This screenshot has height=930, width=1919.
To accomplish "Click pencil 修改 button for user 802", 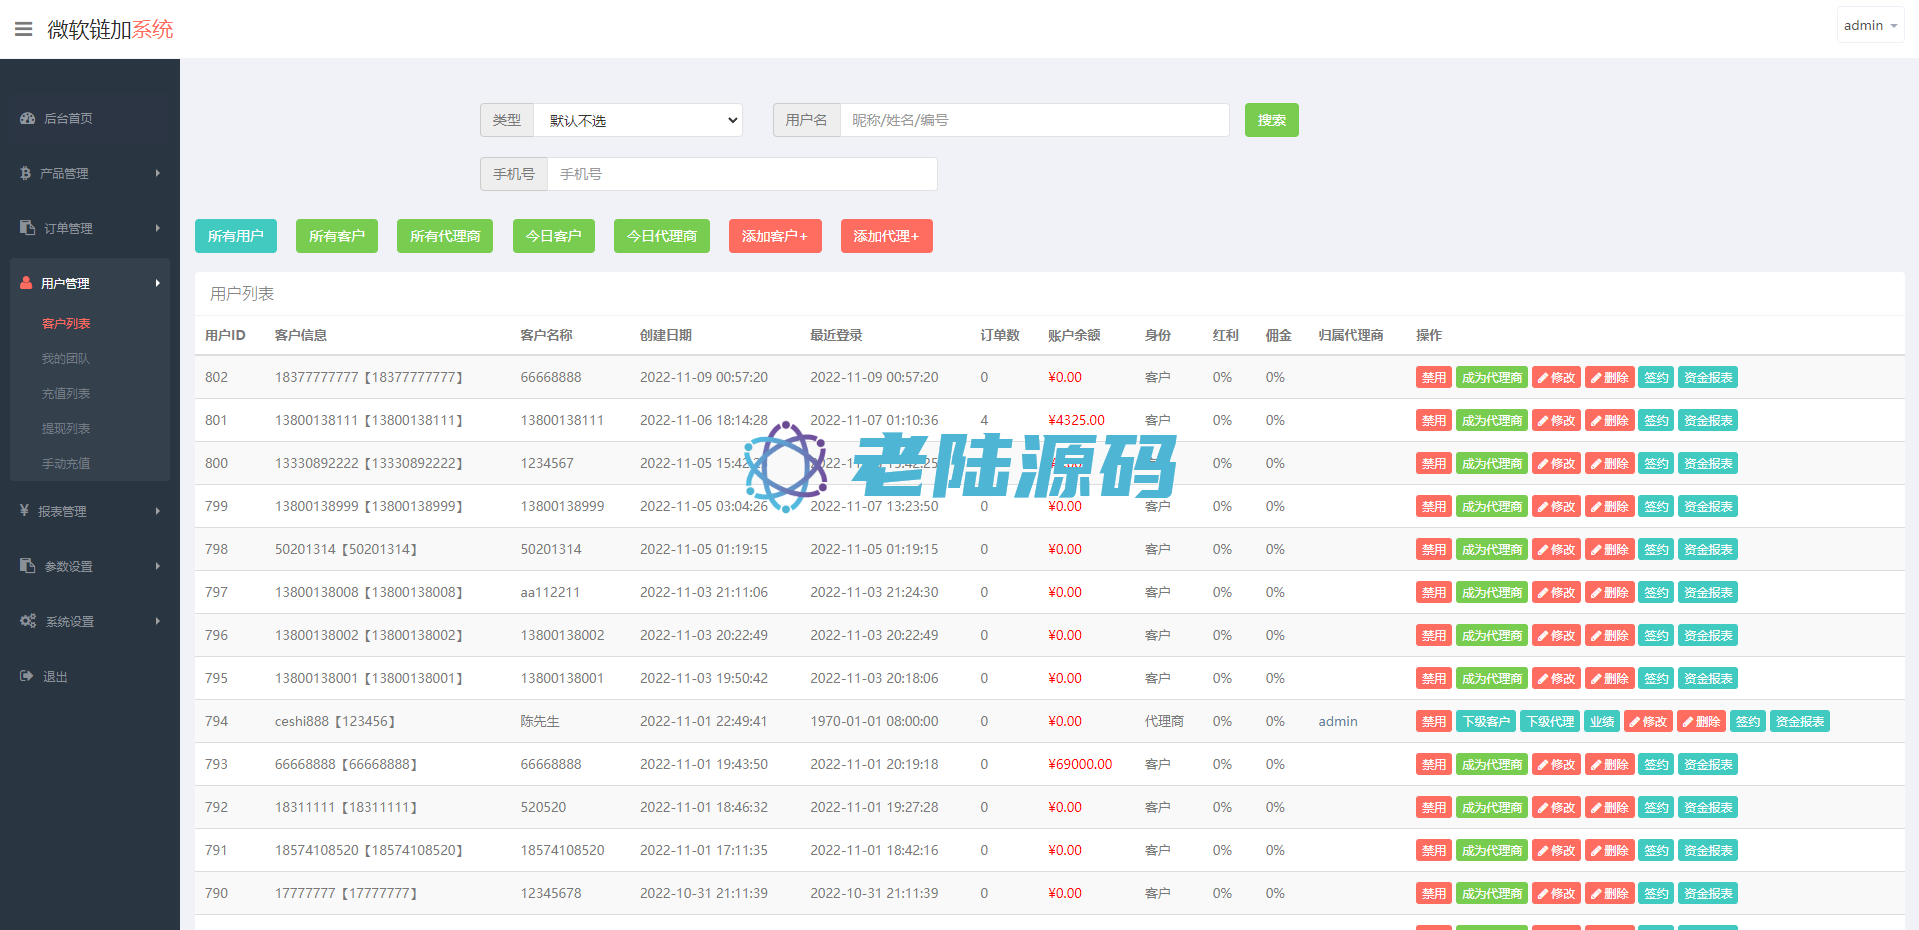I will pos(1556,377).
